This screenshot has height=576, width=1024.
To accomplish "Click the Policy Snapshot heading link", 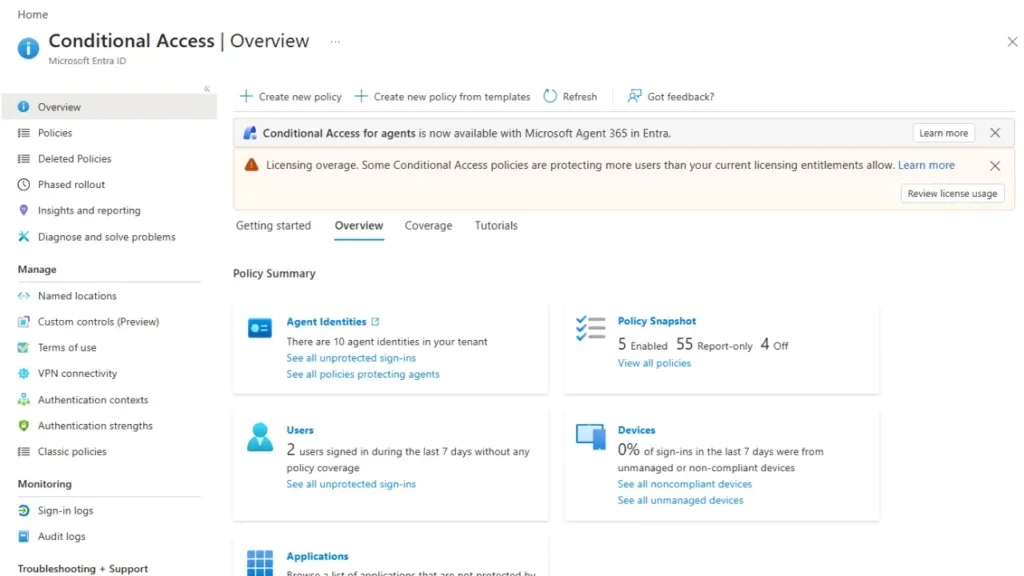I will [x=656, y=321].
